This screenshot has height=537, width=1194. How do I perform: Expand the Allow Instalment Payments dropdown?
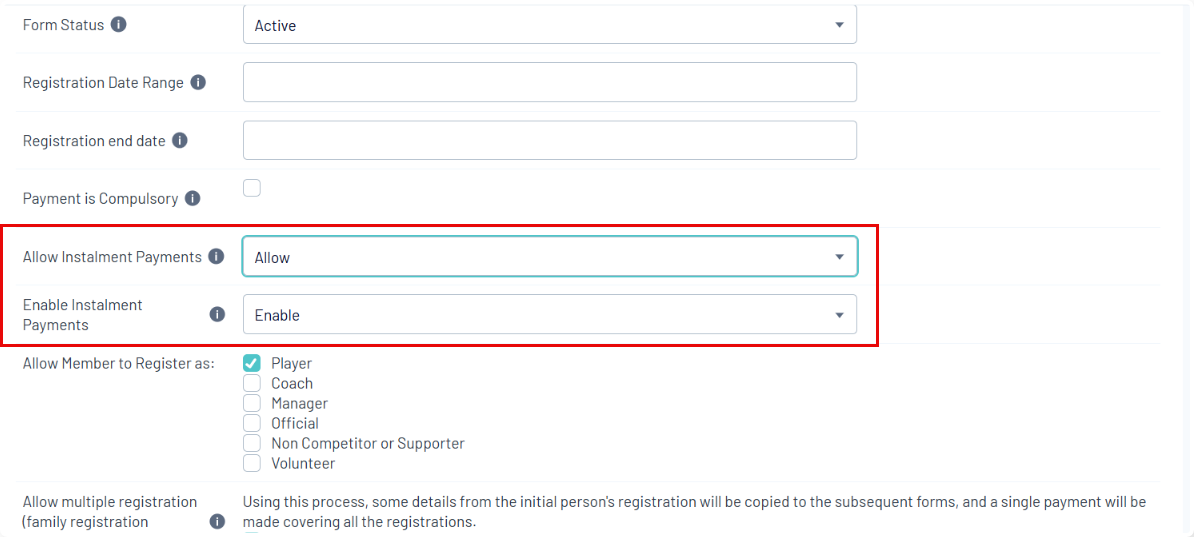point(549,257)
